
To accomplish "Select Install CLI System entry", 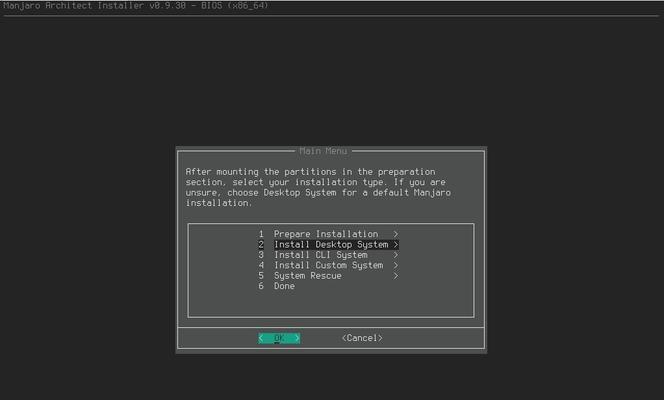I will click(x=321, y=255).
